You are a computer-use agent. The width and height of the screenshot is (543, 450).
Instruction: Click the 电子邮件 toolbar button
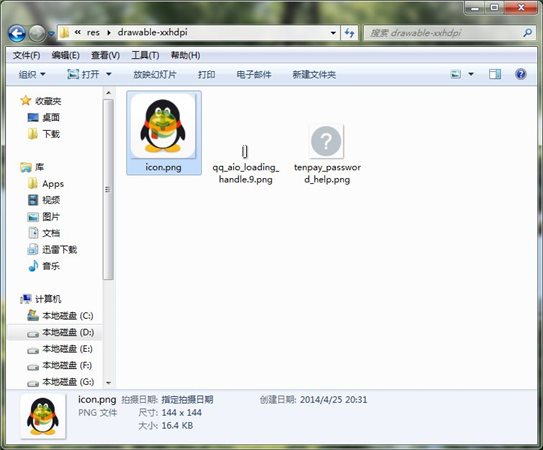254,74
